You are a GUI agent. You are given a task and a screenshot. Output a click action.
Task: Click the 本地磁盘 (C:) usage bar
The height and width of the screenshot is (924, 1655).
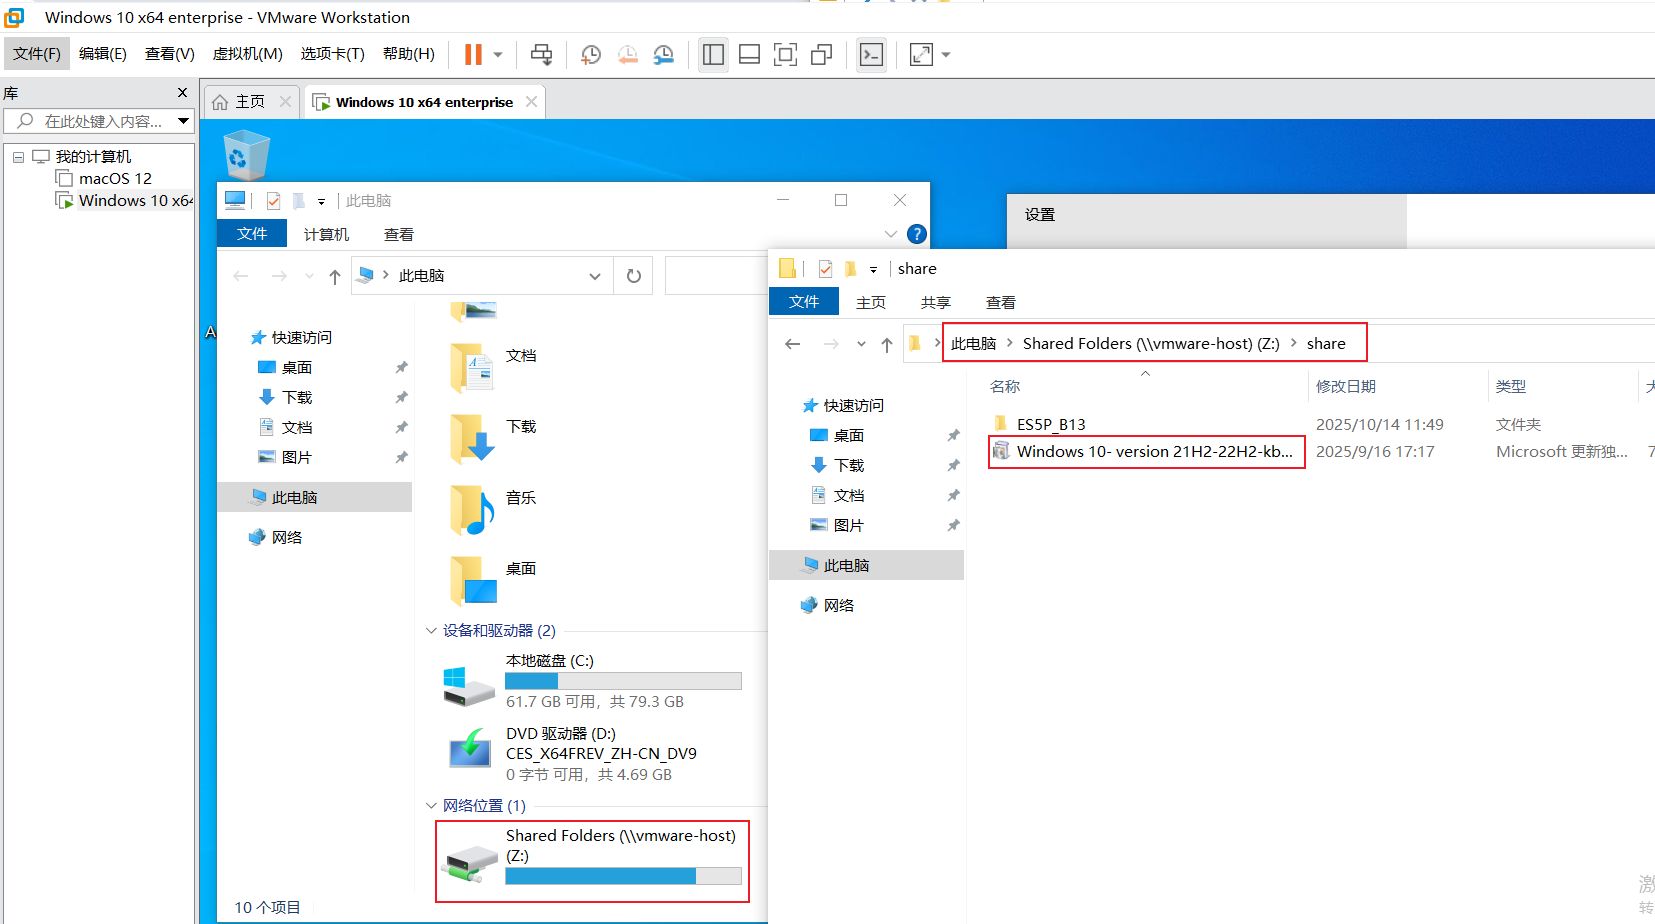(x=623, y=681)
